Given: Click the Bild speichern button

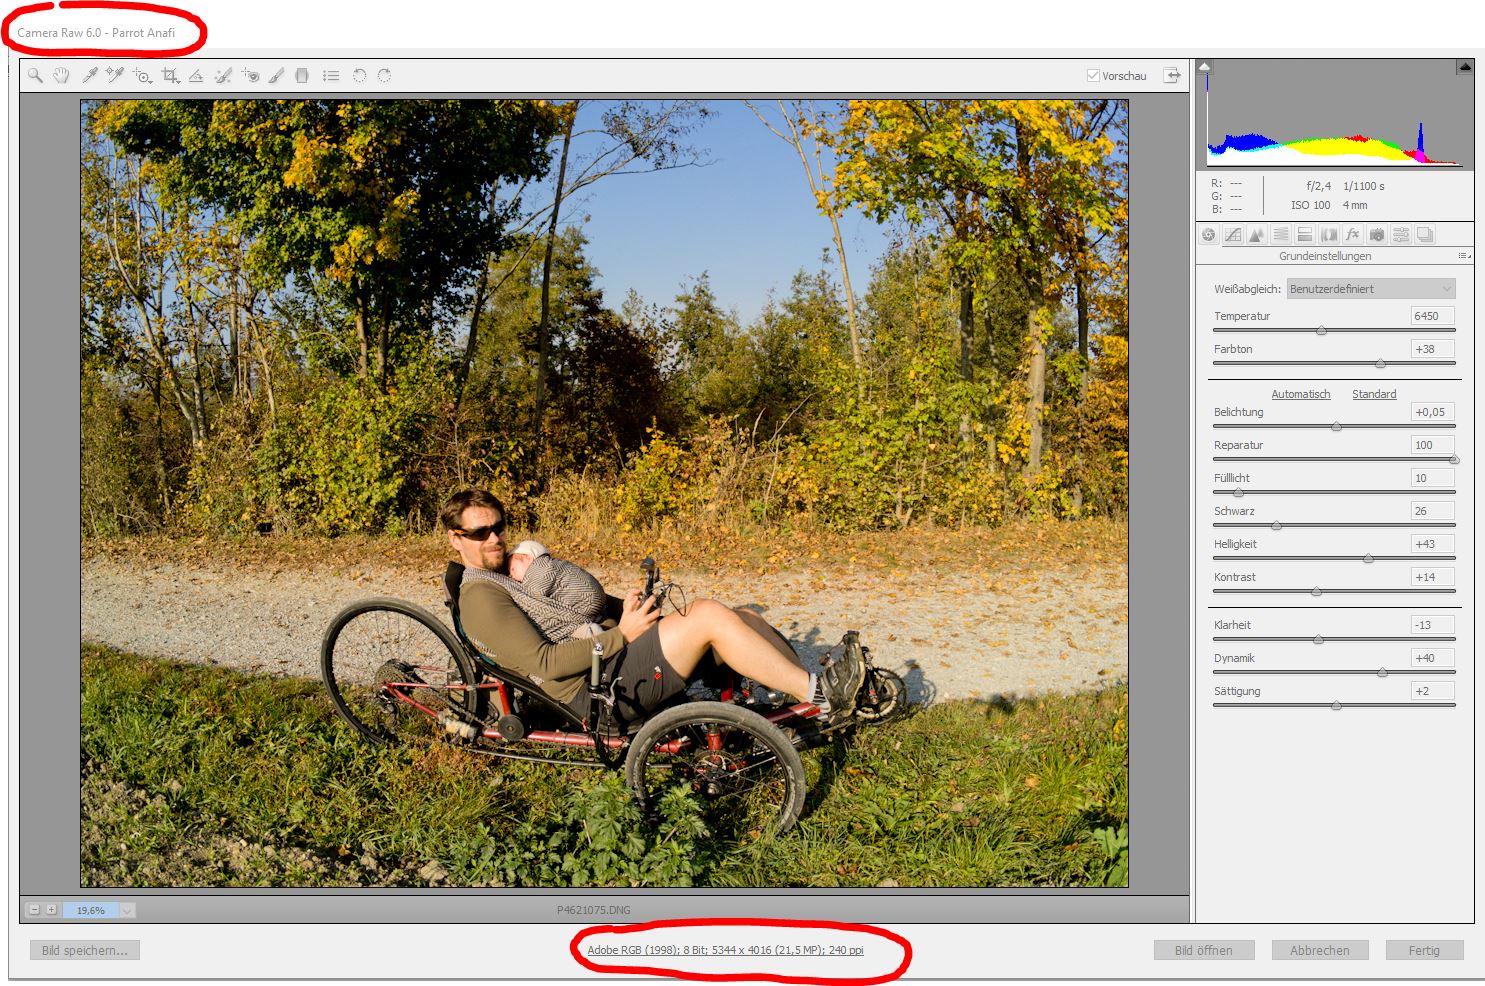Looking at the screenshot, I should click(84, 950).
